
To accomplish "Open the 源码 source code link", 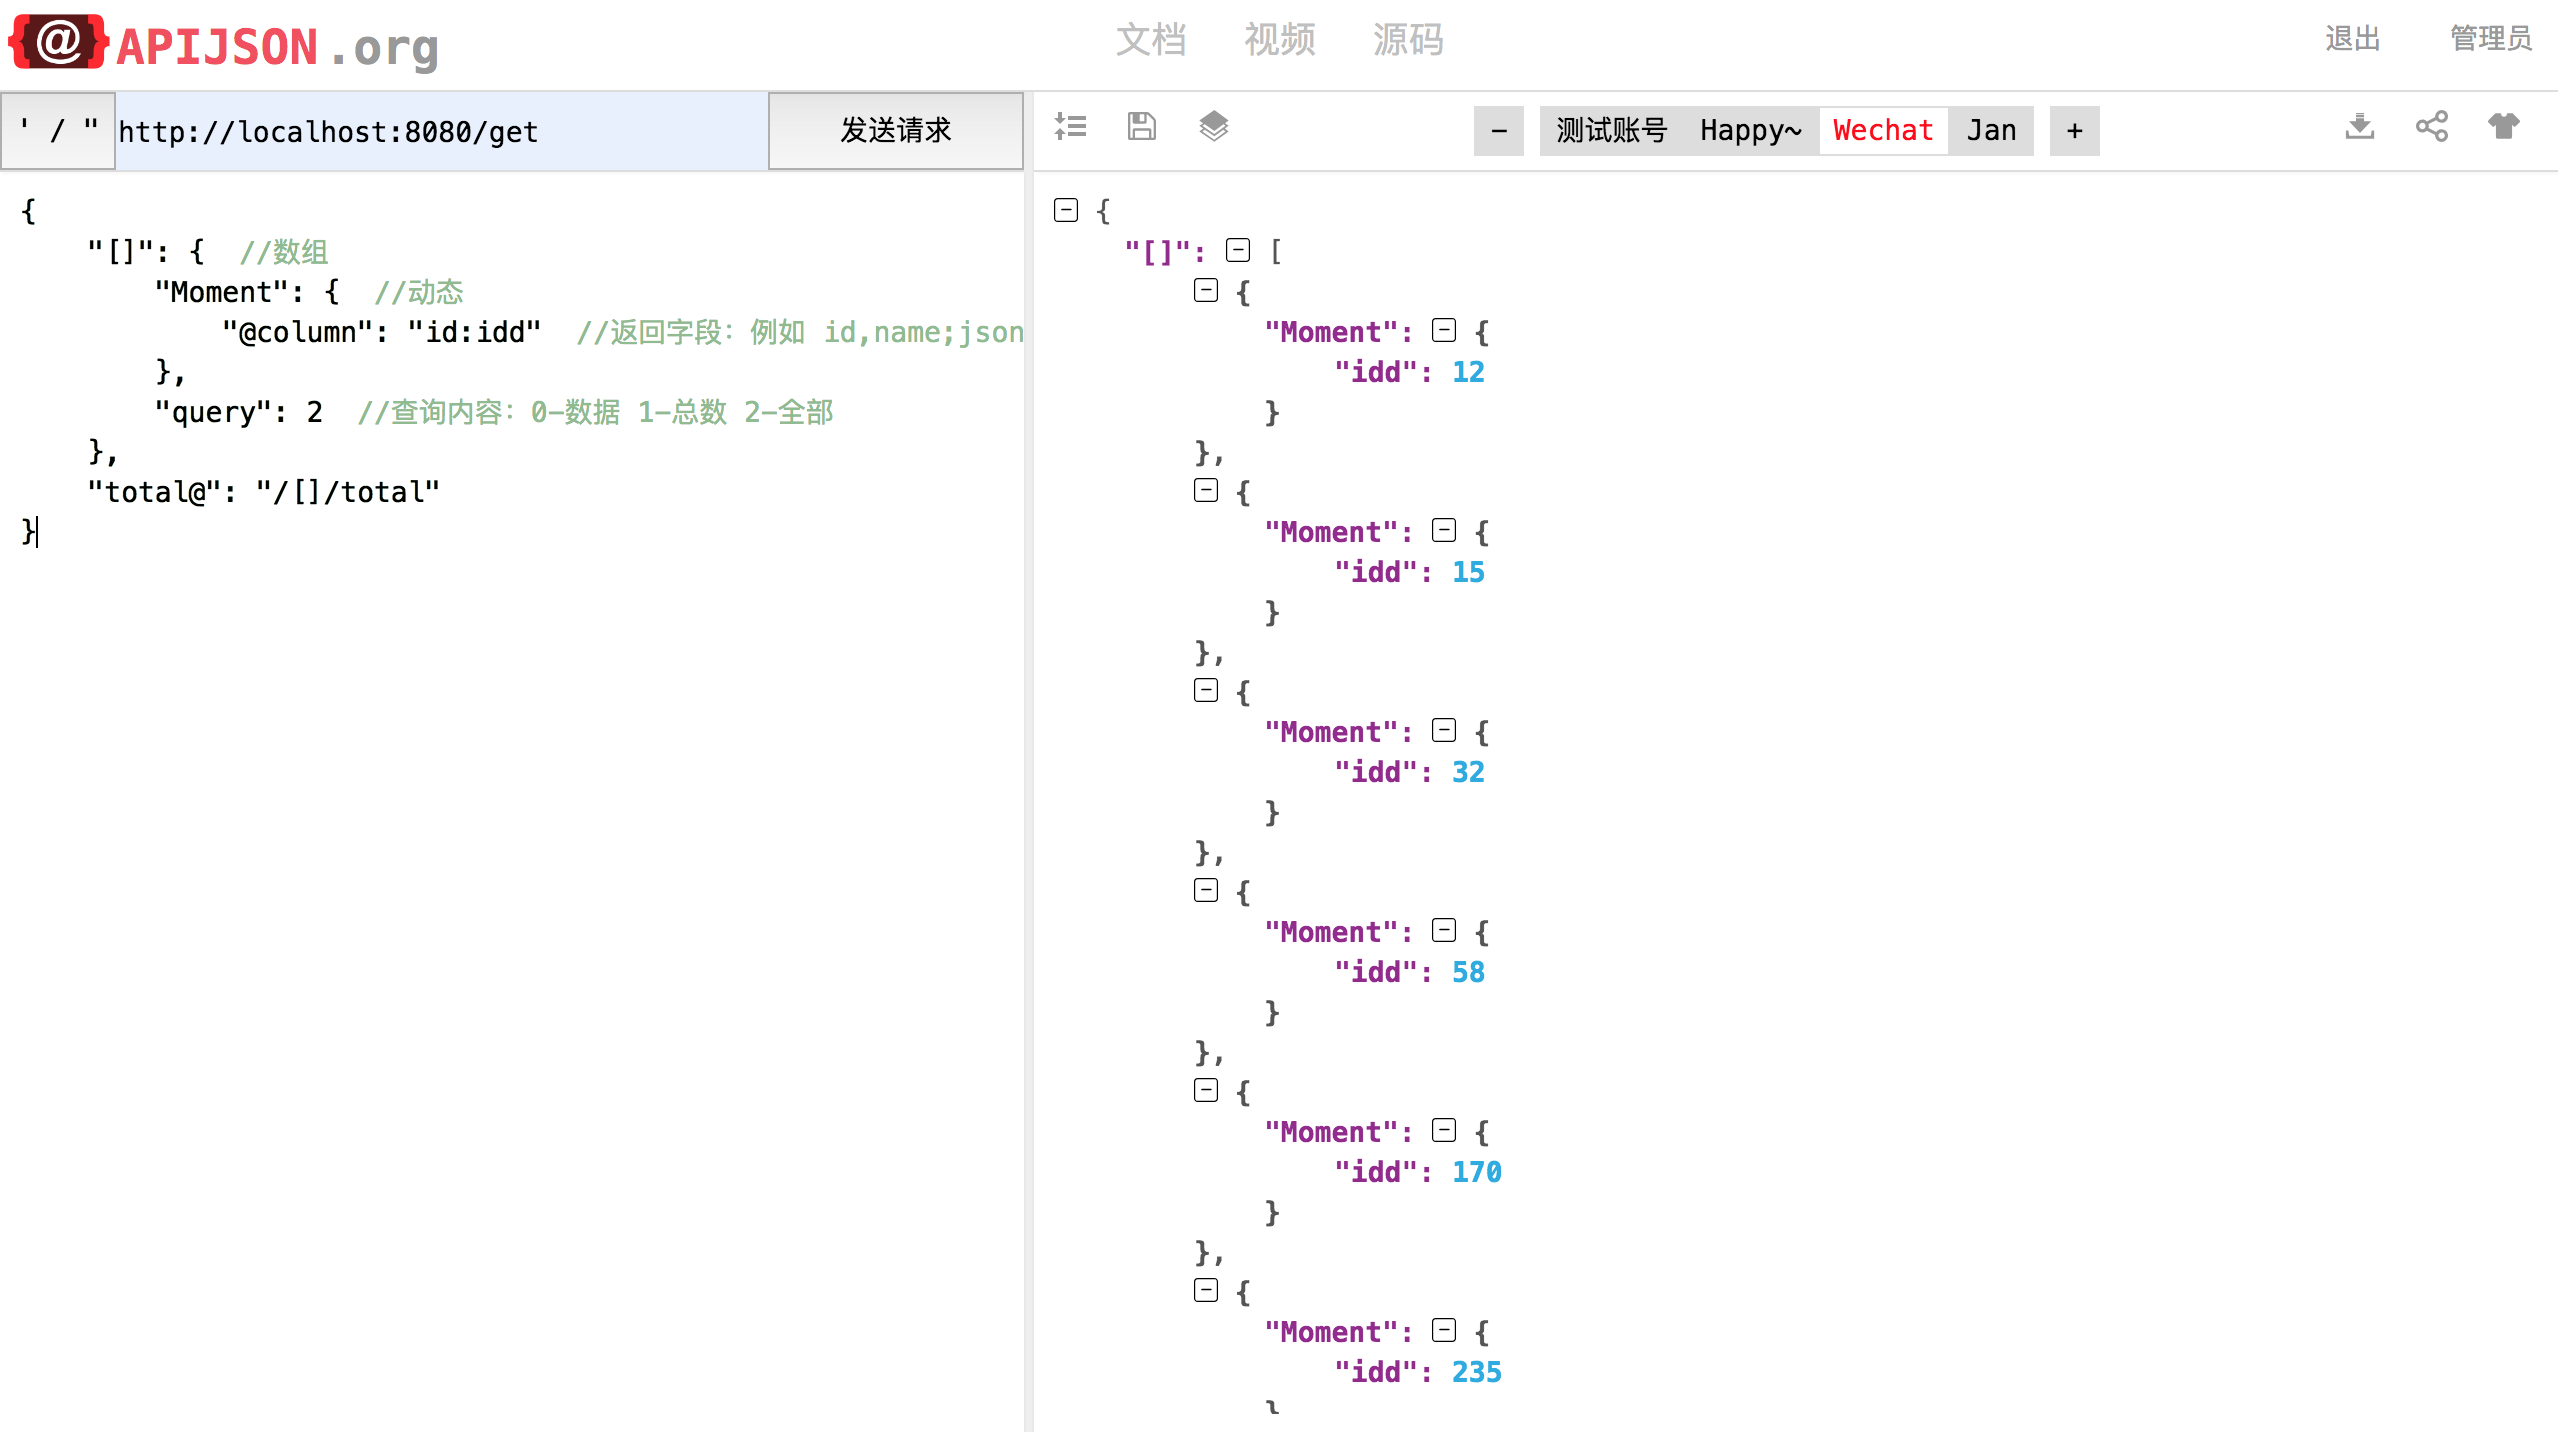I will tap(1408, 40).
